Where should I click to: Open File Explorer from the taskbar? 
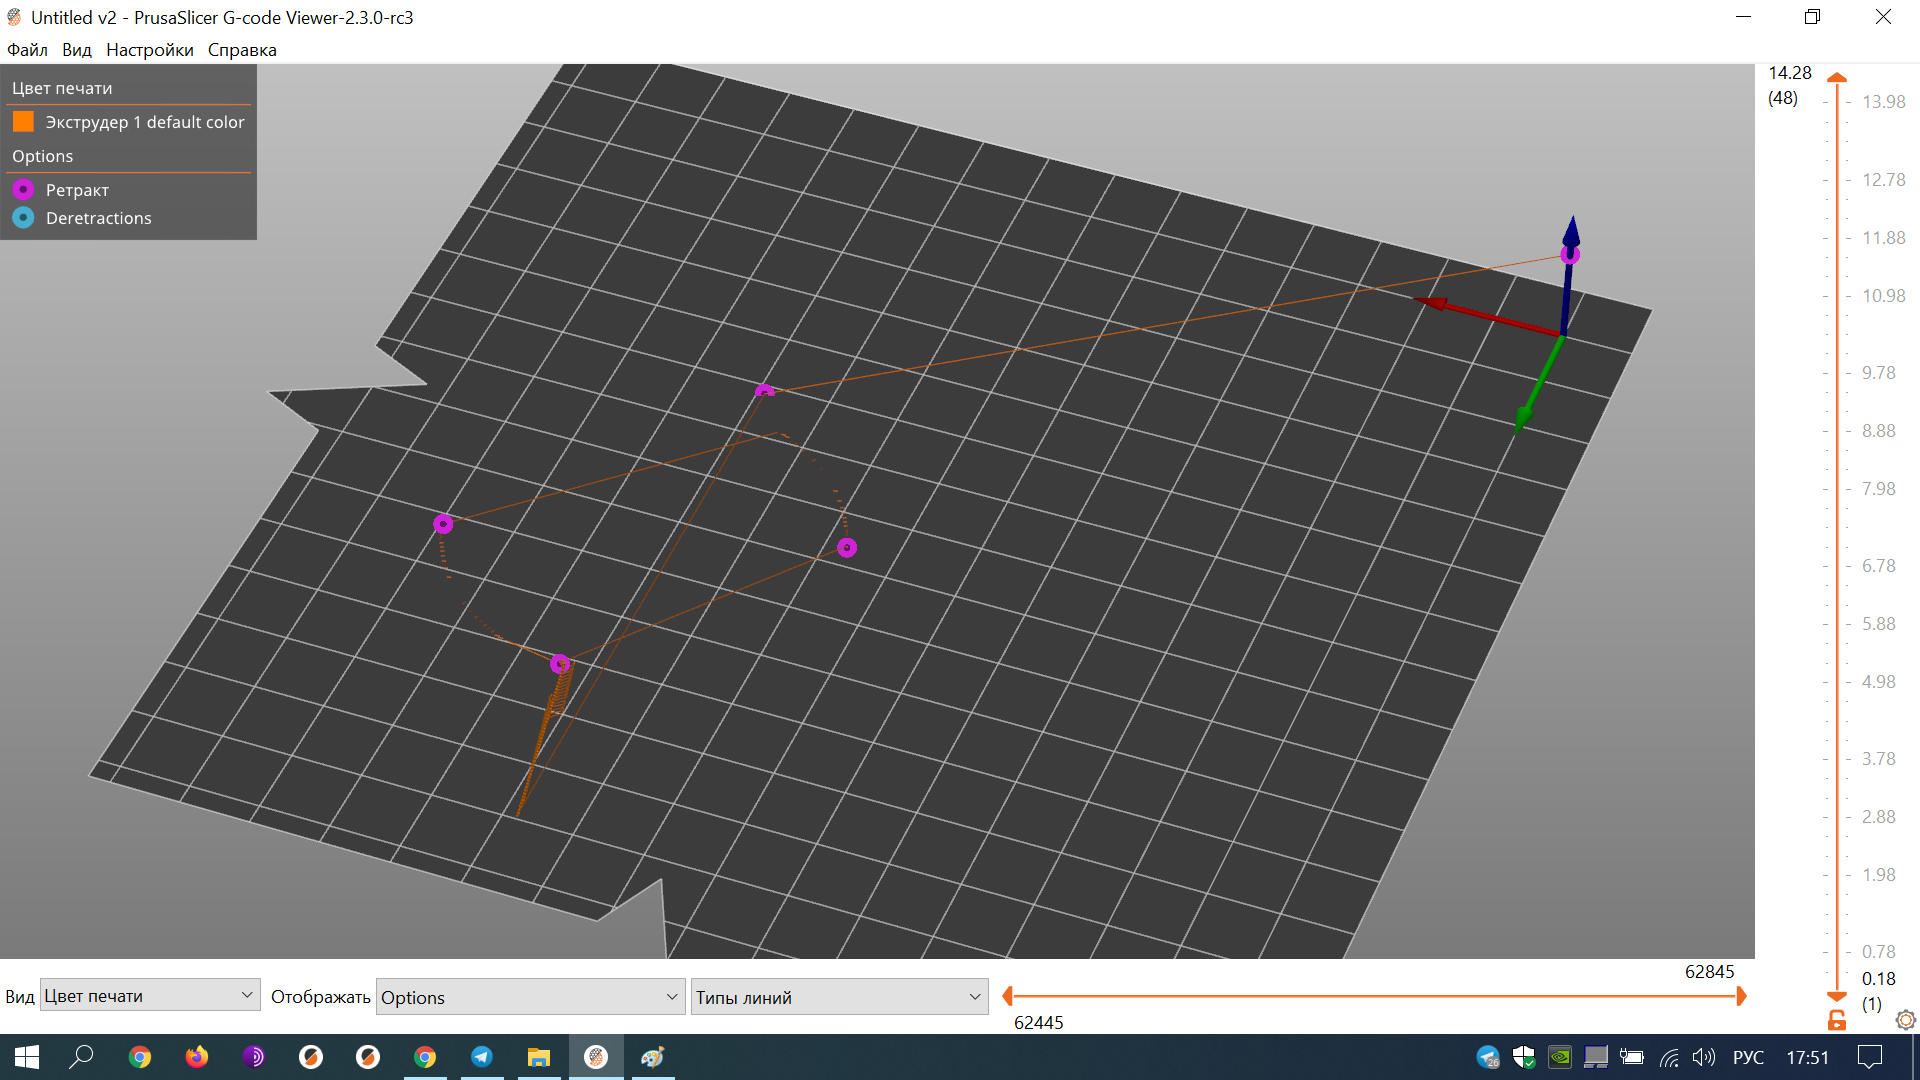click(x=539, y=1057)
